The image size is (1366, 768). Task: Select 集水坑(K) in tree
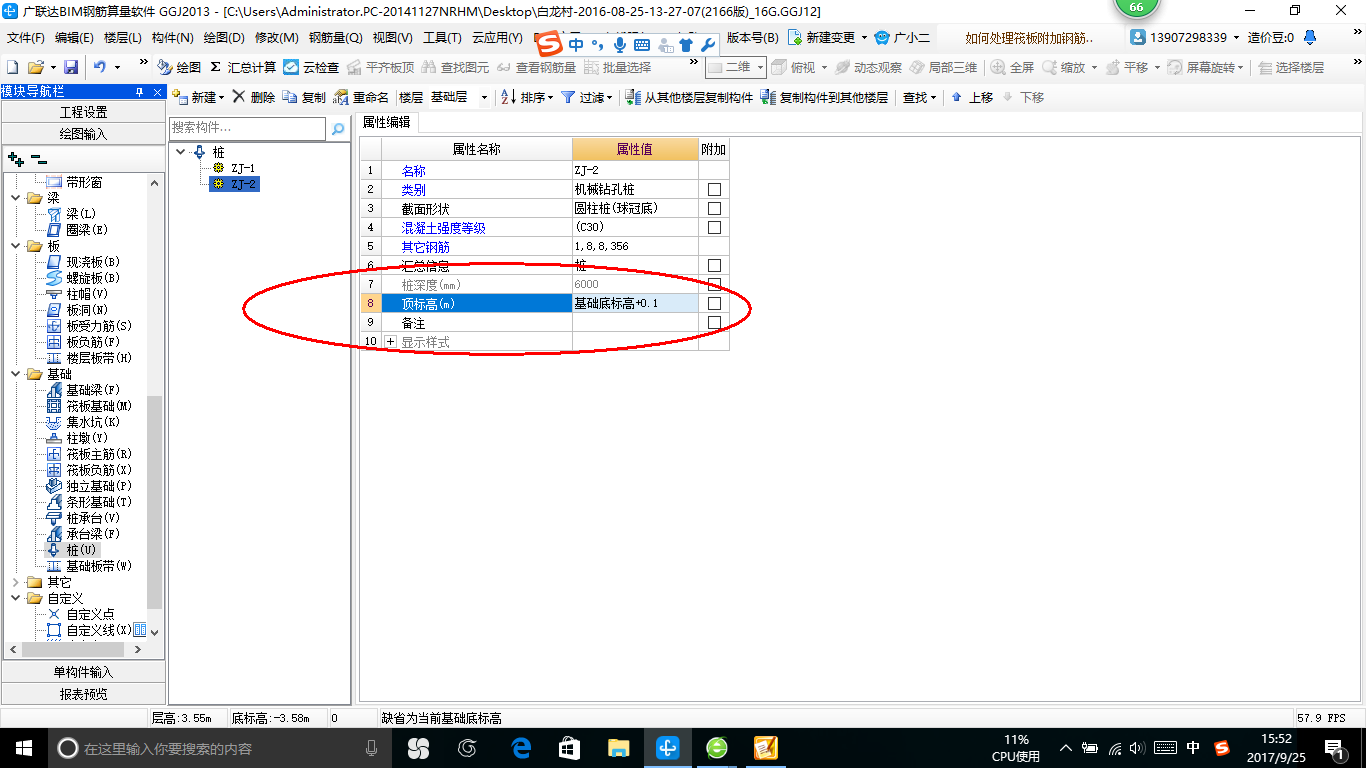(93, 422)
